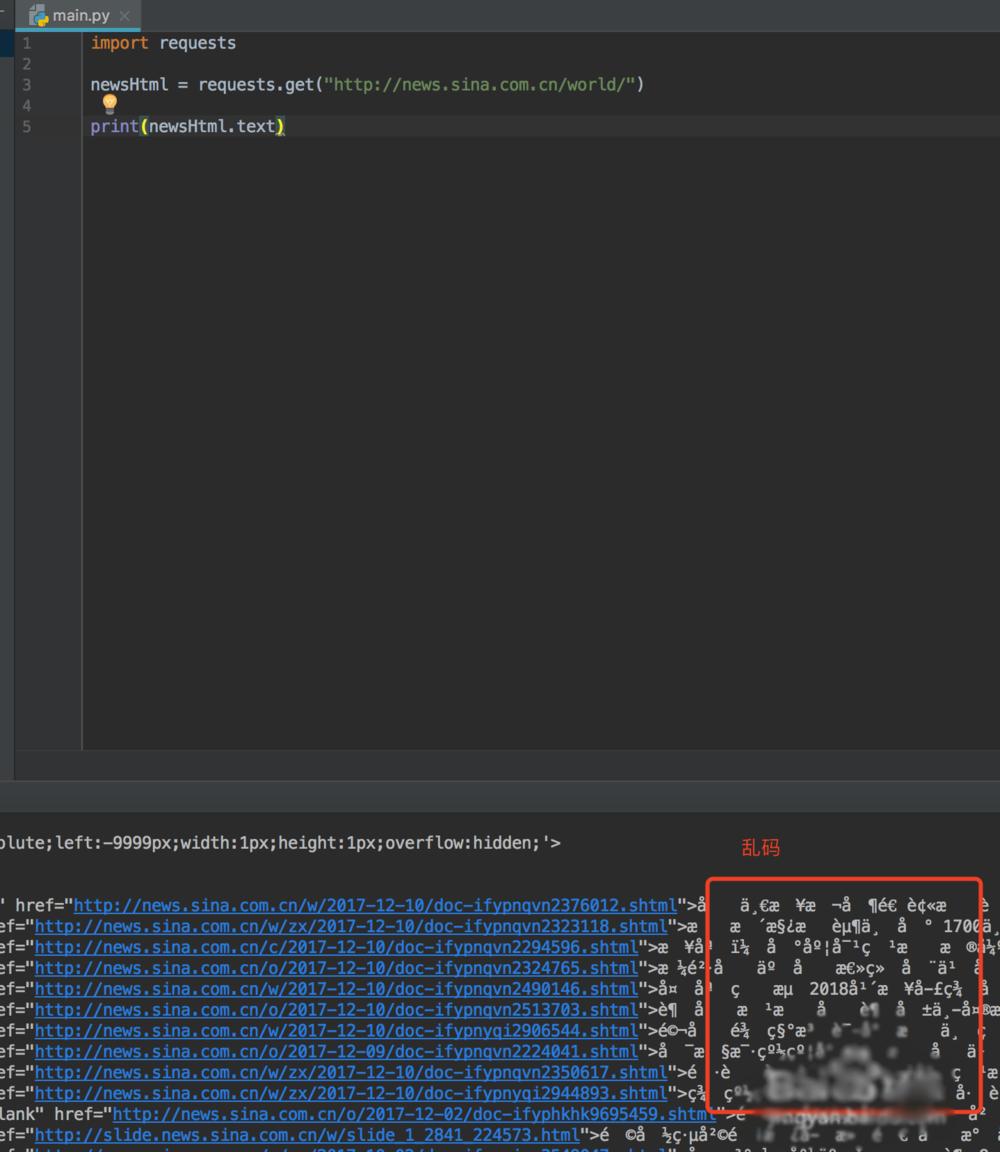Open the doc-ifypnqvn2376012.shtml console link
Screen dimensions: 1000x1152
(x=374, y=906)
